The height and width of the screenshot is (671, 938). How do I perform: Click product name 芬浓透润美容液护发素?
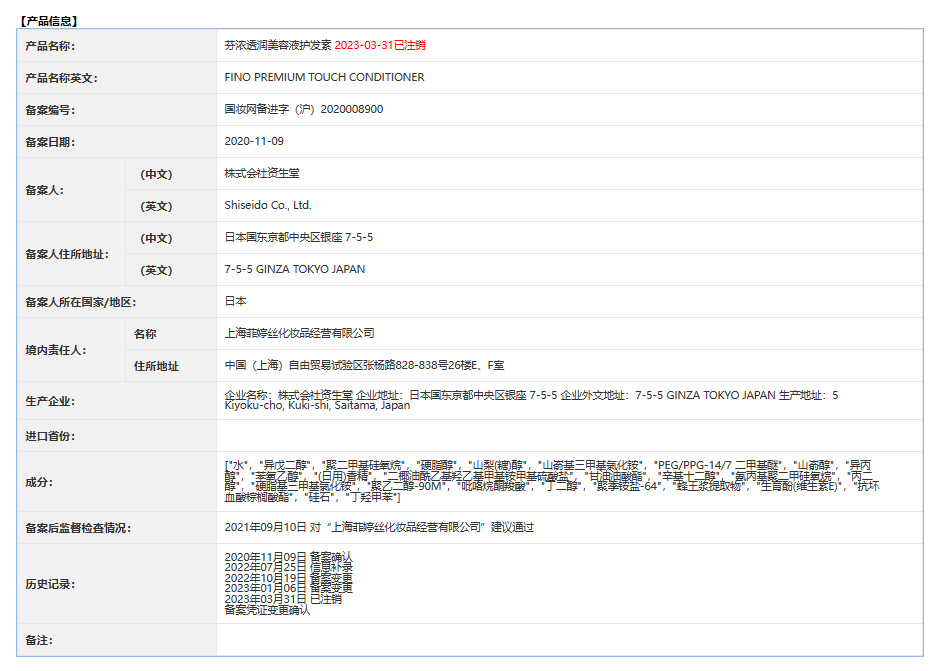coord(278,45)
